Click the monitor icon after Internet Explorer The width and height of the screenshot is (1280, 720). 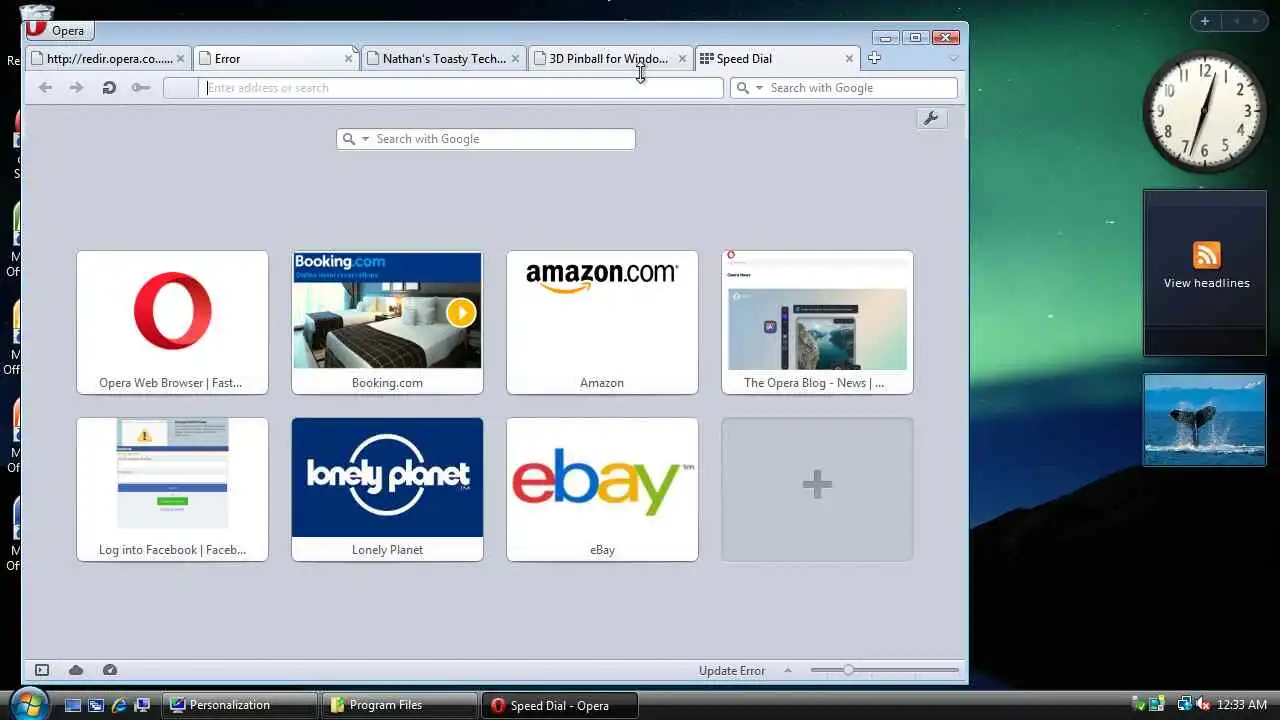click(142, 705)
